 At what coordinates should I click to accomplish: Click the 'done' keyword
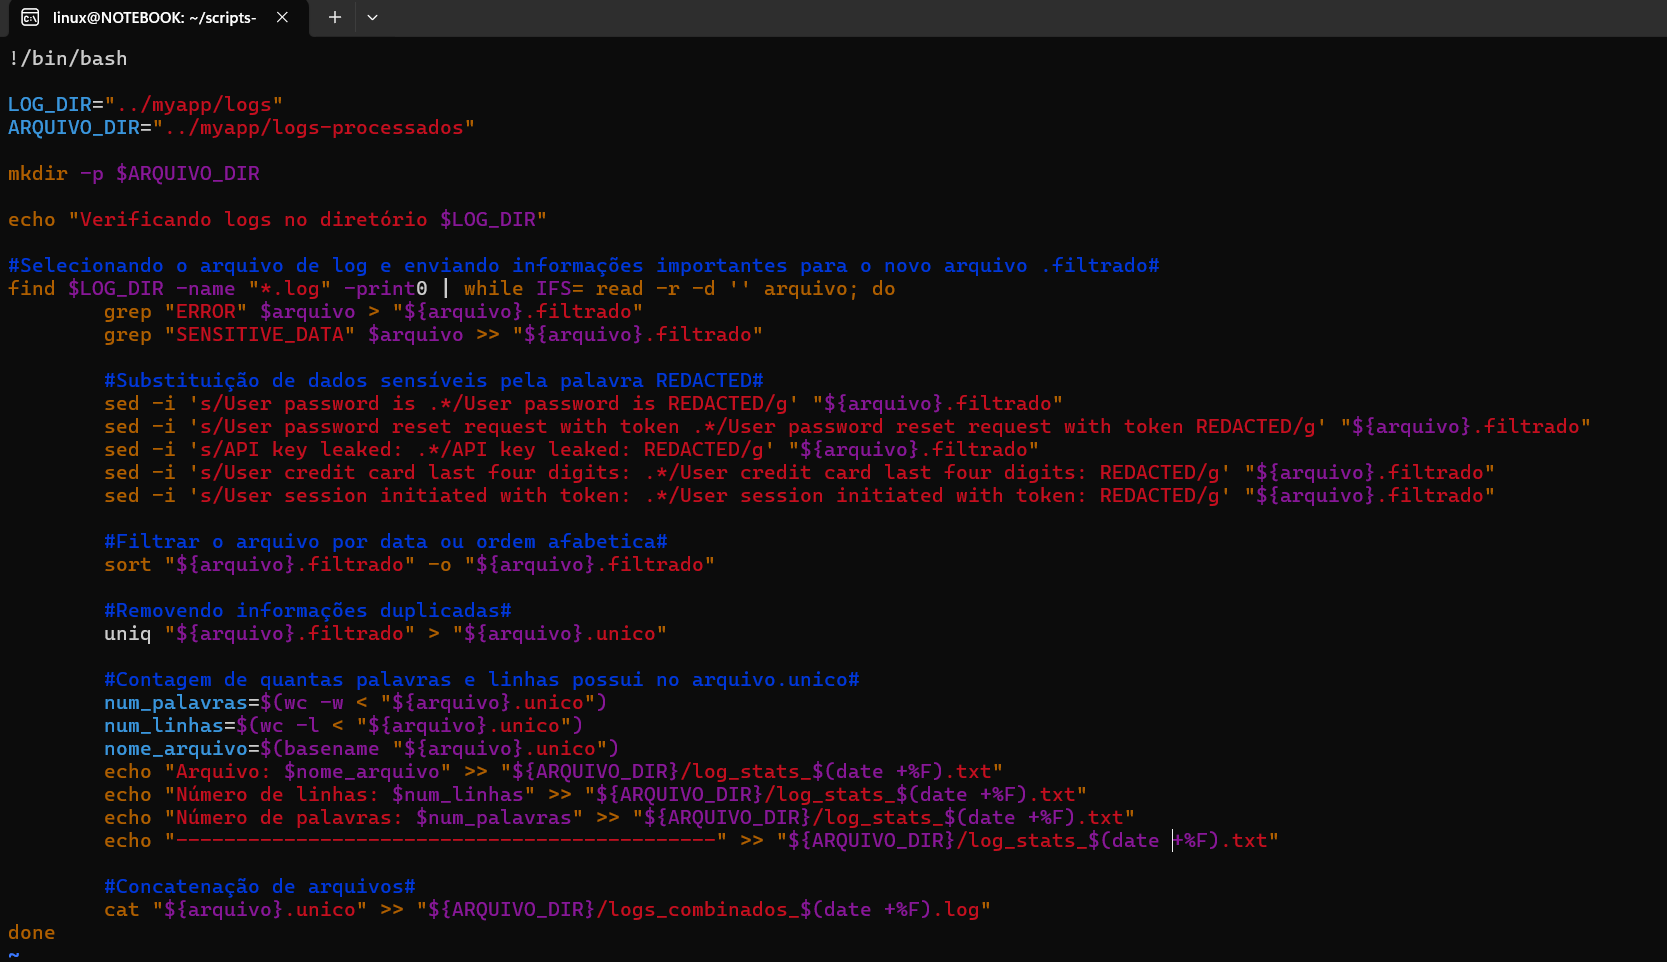coord(32,932)
